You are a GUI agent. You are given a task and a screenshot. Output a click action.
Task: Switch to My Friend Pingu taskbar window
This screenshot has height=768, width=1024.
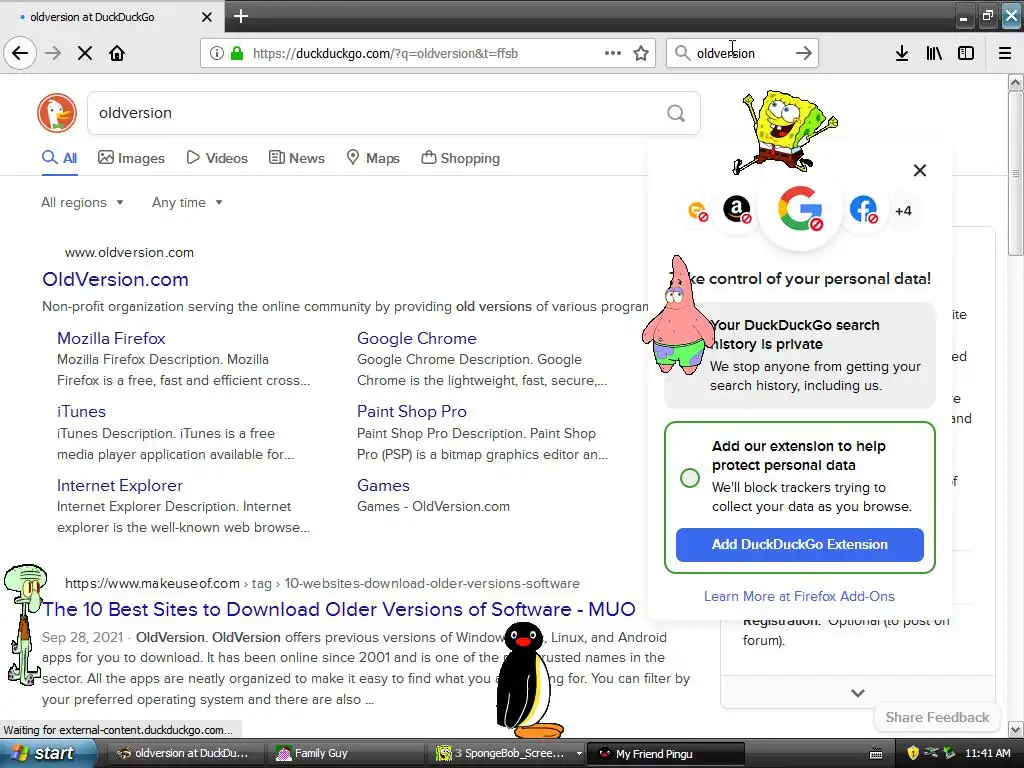tap(665, 754)
